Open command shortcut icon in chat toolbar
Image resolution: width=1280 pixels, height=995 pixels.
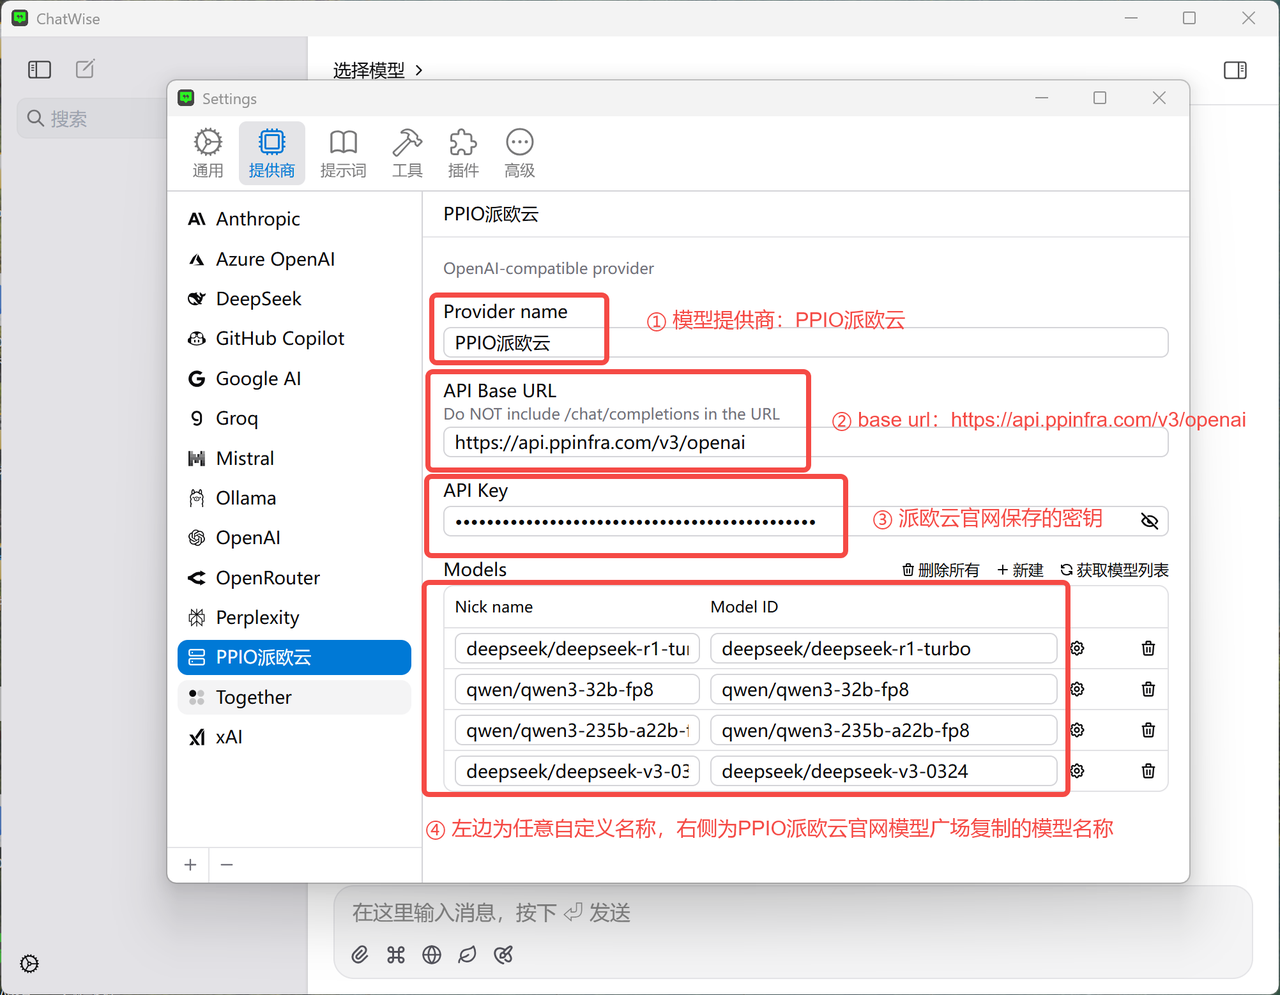(396, 955)
